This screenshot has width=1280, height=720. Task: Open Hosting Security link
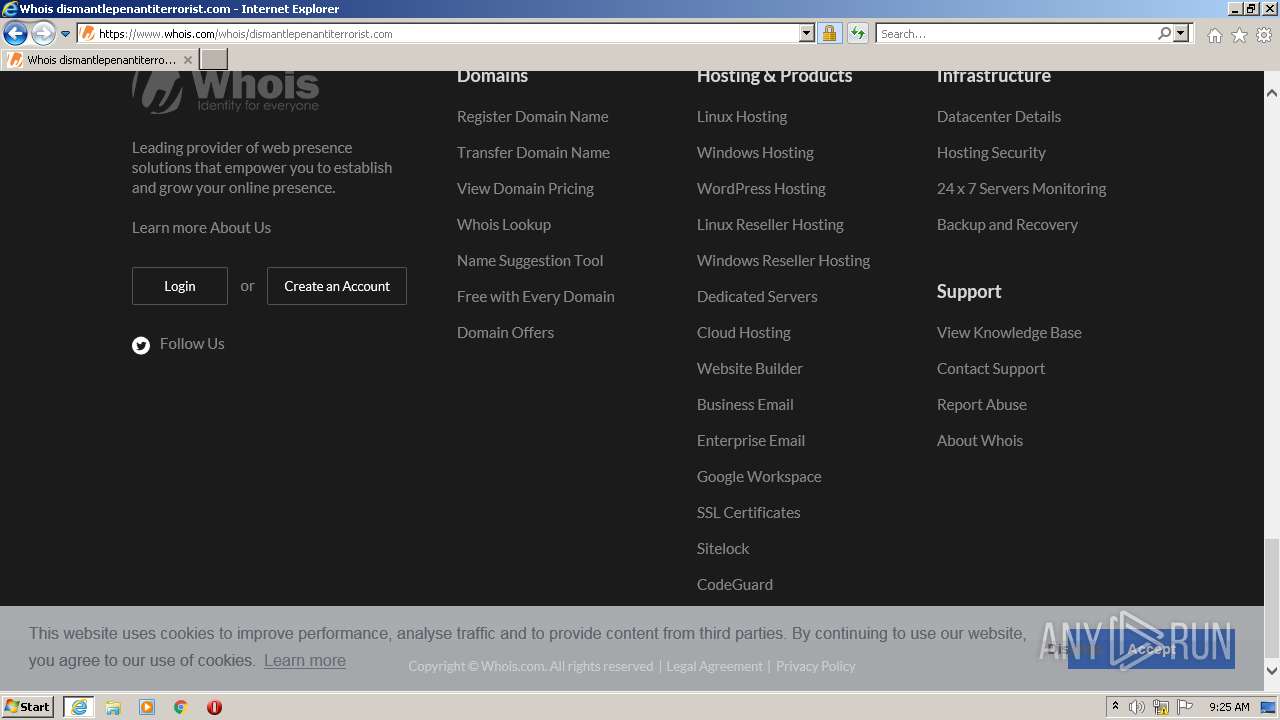pos(991,153)
